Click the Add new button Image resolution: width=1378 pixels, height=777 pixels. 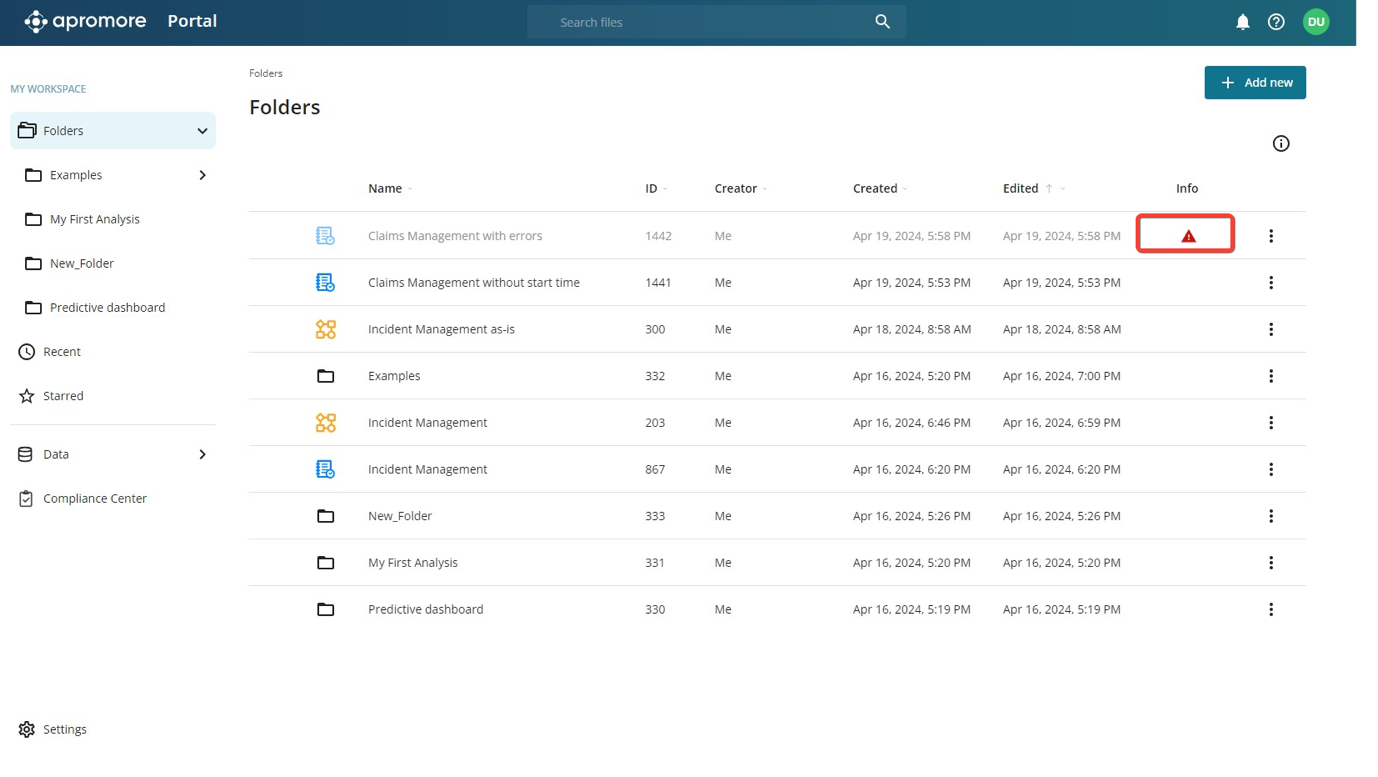click(1255, 83)
